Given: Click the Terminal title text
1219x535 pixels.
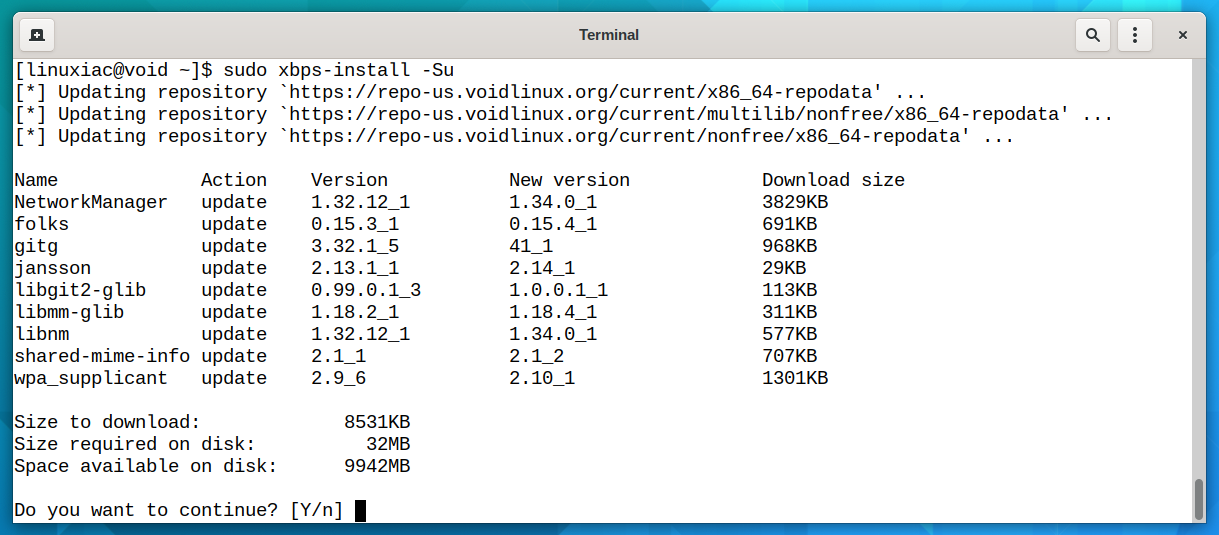Looking at the screenshot, I should [609, 35].
